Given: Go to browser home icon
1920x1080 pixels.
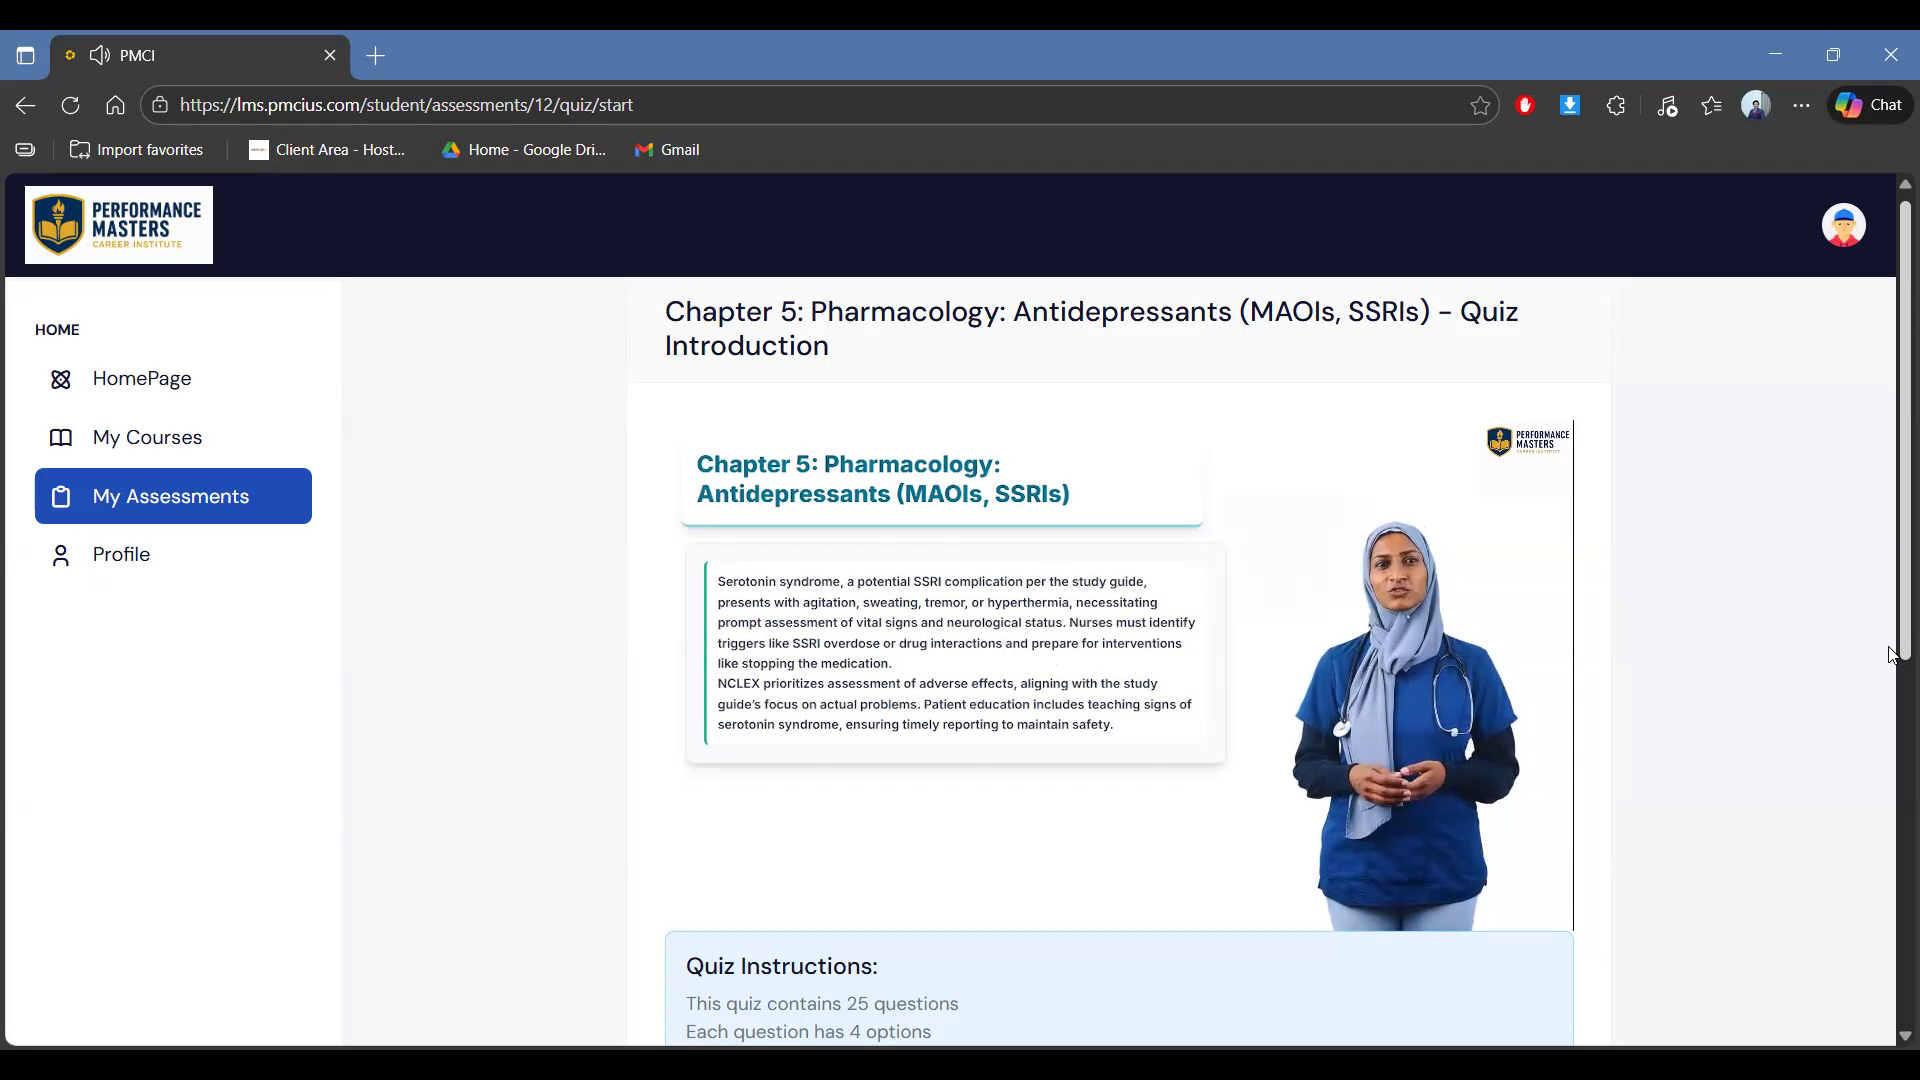Looking at the screenshot, I should pyautogui.click(x=115, y=106).
